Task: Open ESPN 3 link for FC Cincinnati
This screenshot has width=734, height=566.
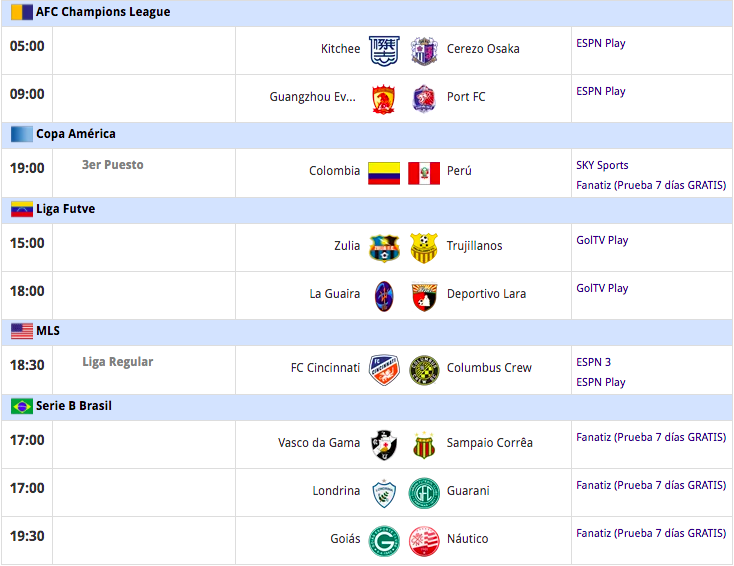Action: tap(593, 362)
